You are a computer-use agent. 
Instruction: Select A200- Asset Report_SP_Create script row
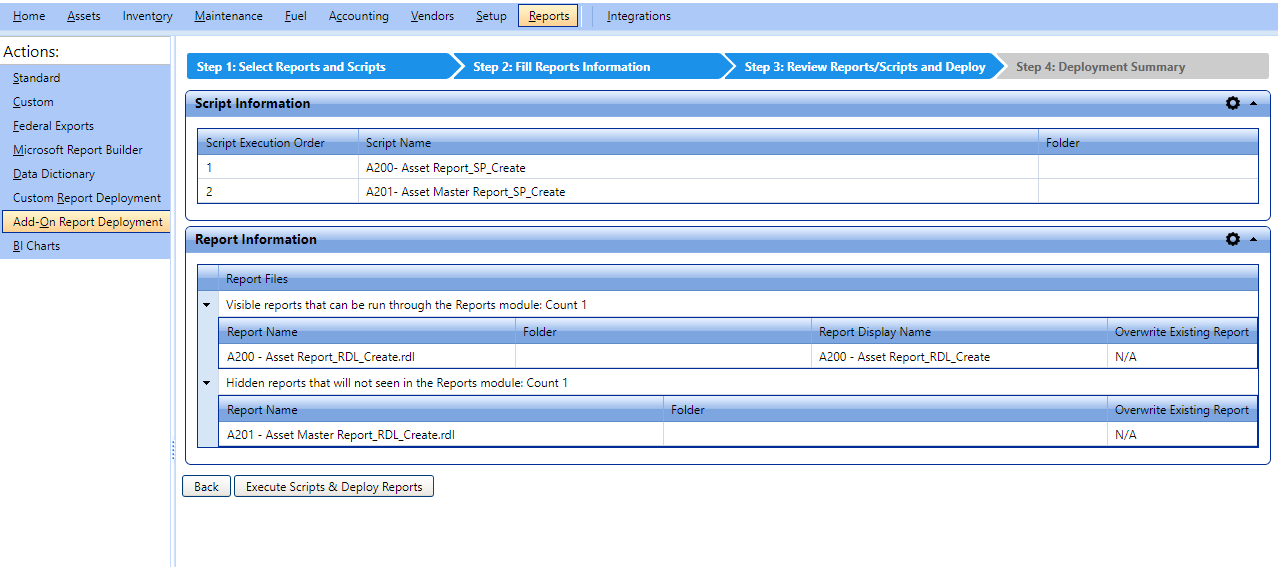(727, 167)
